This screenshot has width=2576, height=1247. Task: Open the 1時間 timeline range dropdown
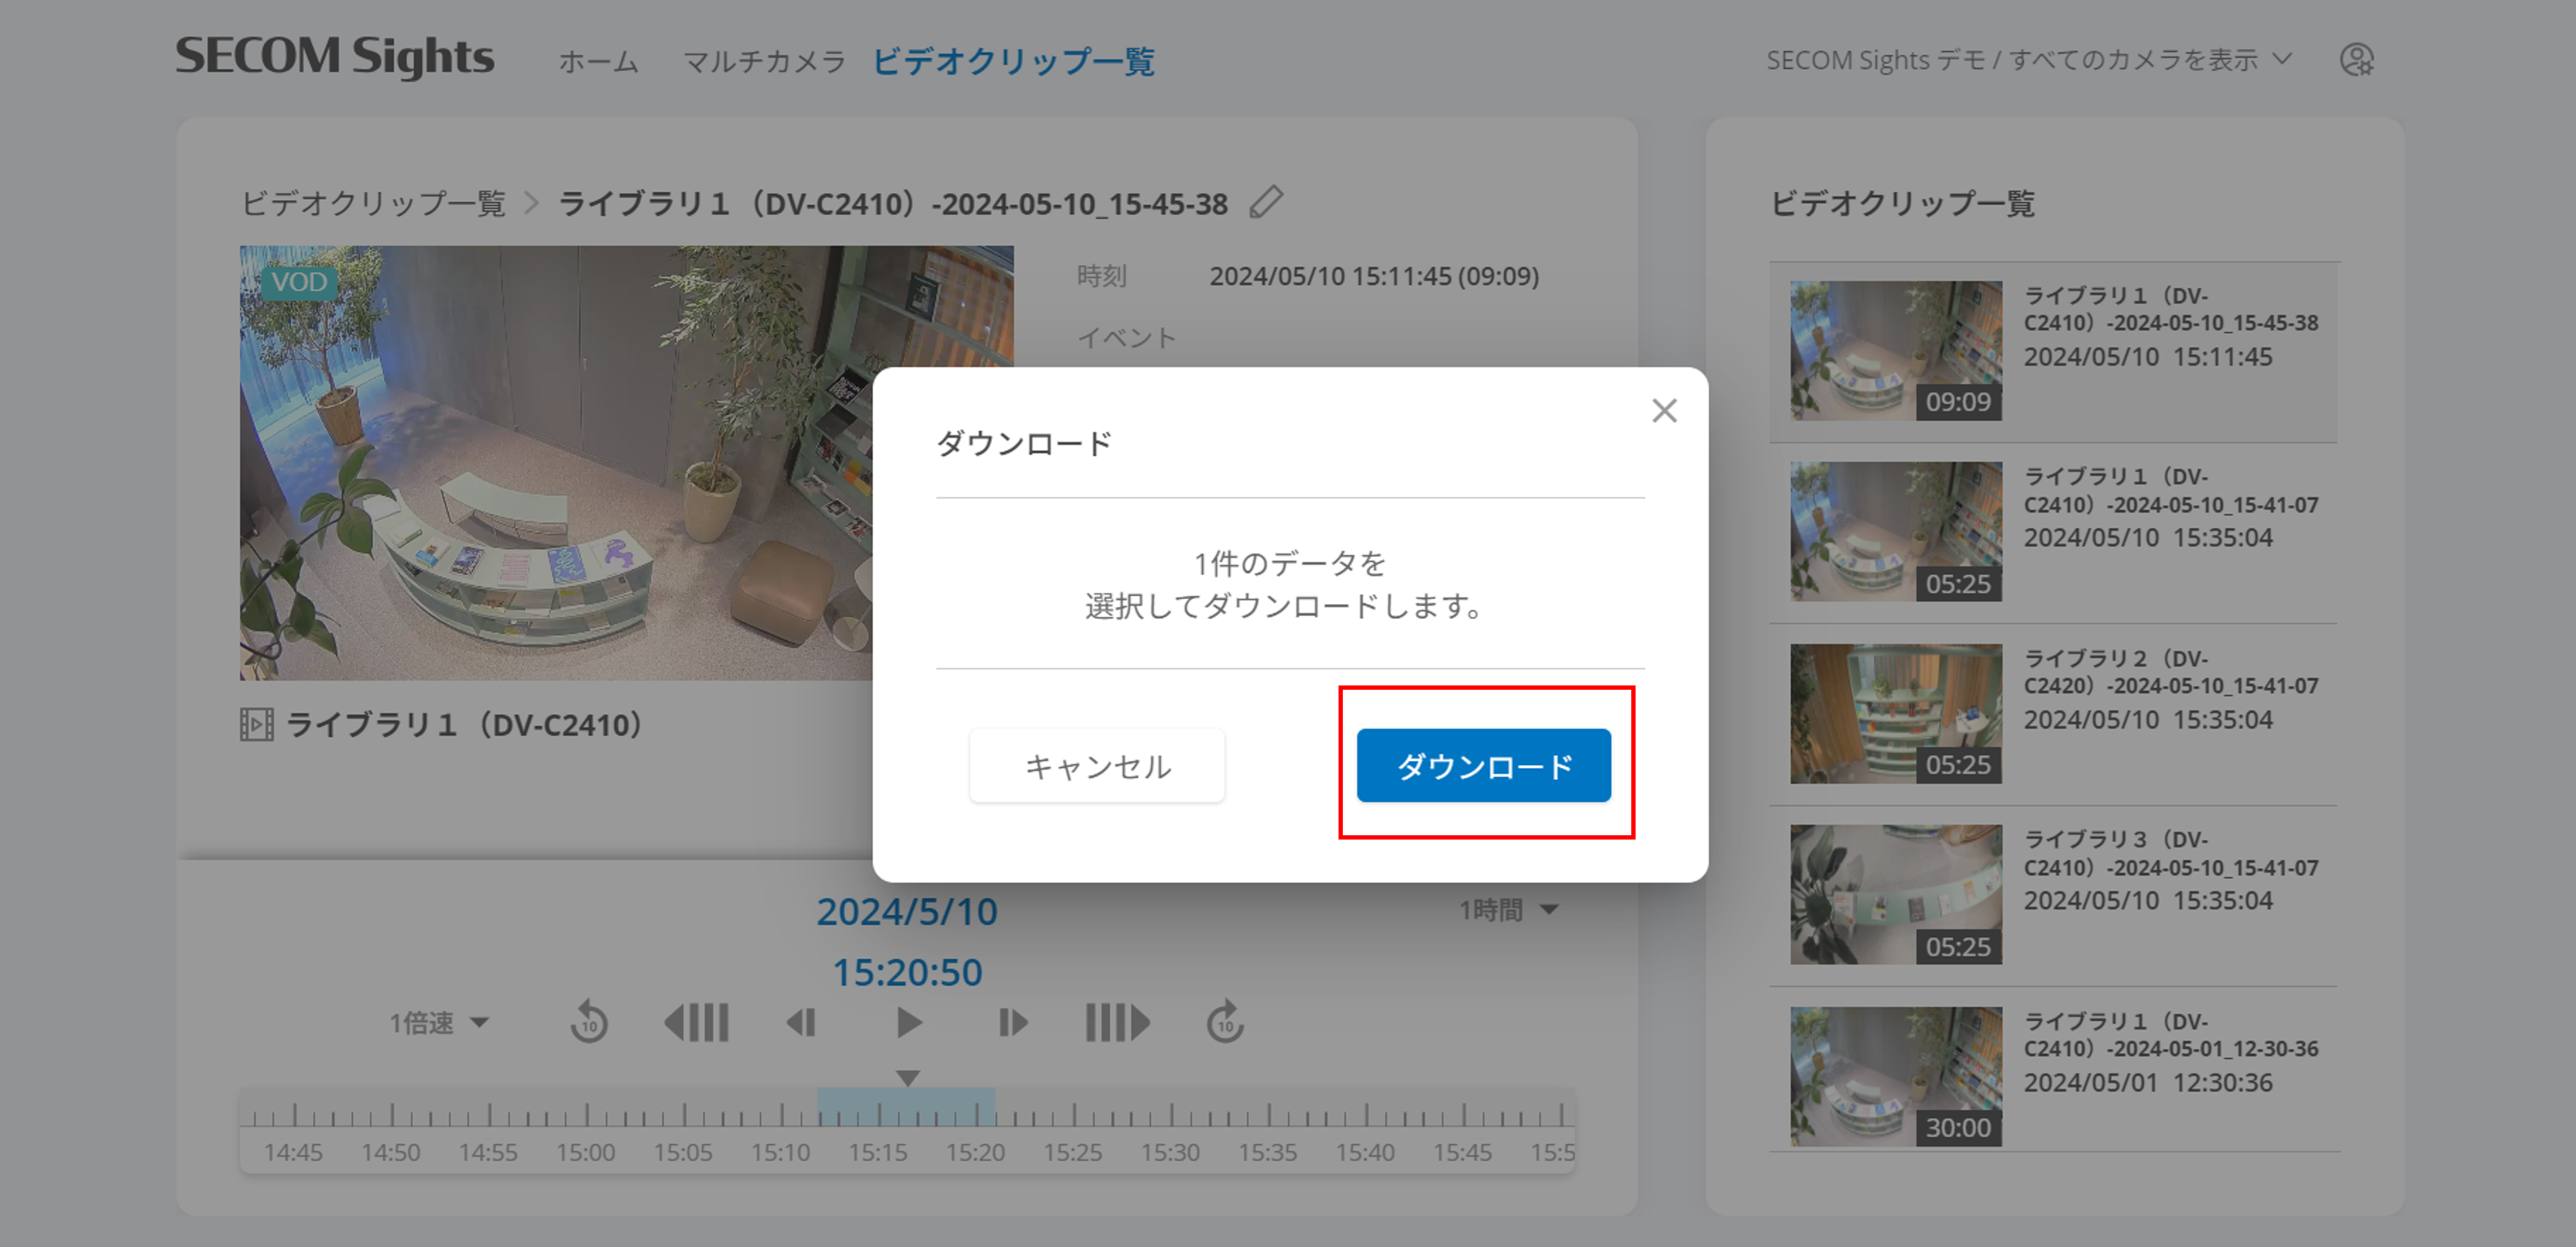coord(1508,910)
